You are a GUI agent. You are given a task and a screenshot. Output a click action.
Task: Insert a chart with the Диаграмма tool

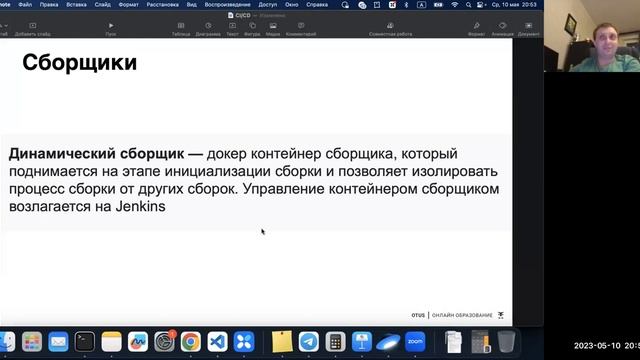[x=208, y=29]
